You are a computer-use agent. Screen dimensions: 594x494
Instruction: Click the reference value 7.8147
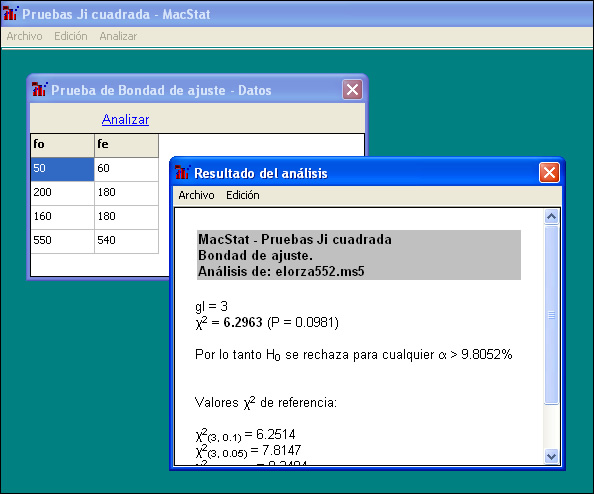(281, 450)
